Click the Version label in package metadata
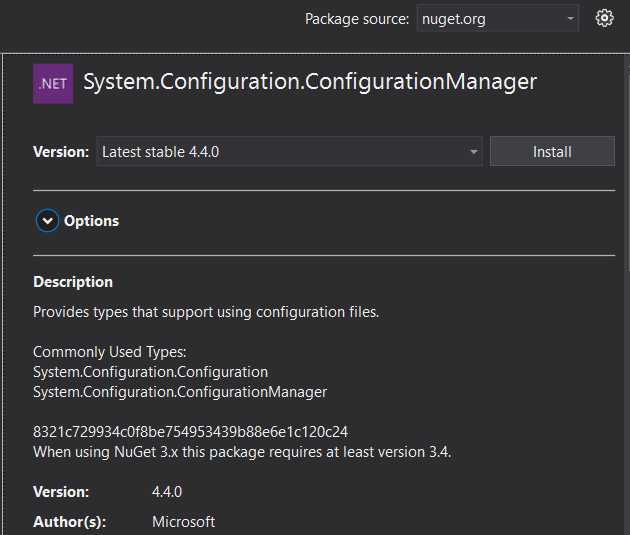This screenshot has height=535, width=630. coord(61,492)
